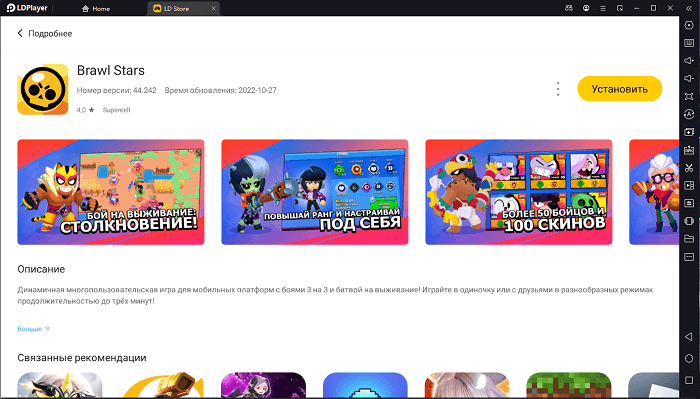
Task: Open the synchronizer sidebar icon
Action: tap(689, 204)
